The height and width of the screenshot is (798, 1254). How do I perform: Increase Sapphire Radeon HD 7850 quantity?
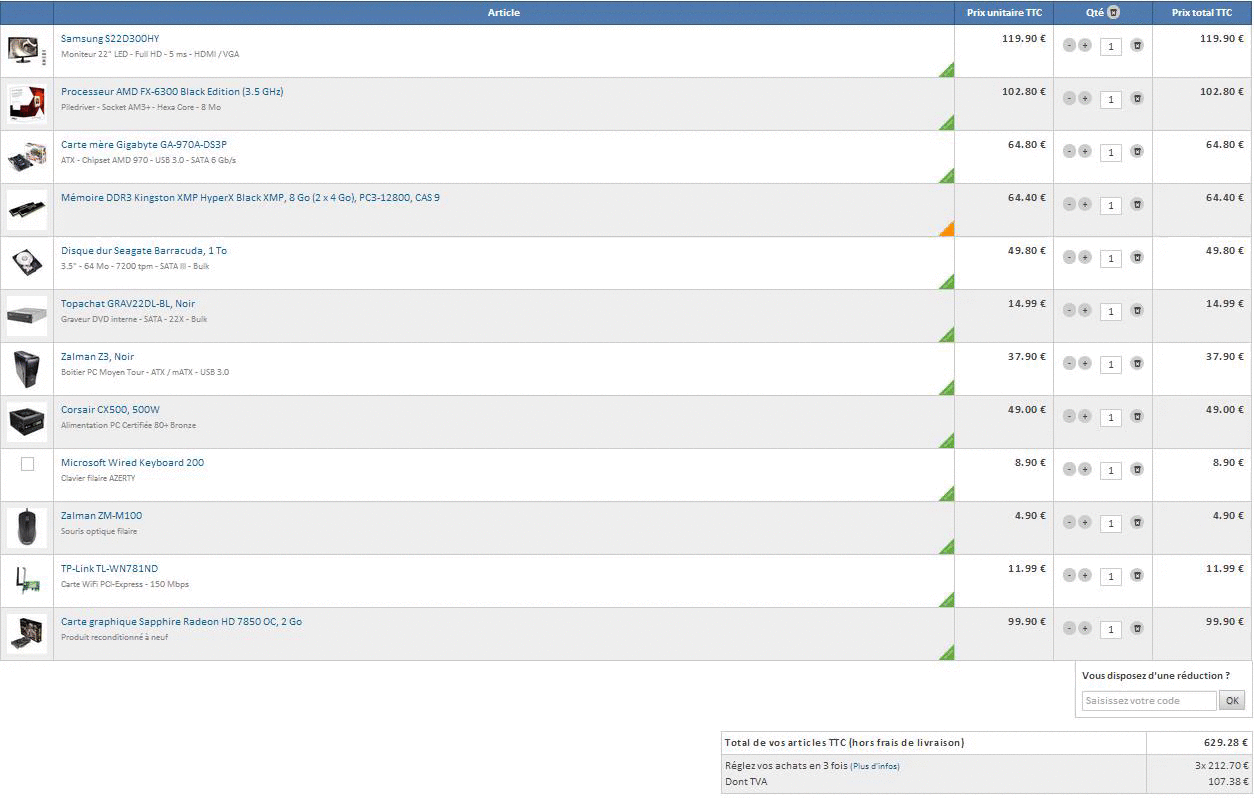pyautogui.click(x=1085, y=628)
